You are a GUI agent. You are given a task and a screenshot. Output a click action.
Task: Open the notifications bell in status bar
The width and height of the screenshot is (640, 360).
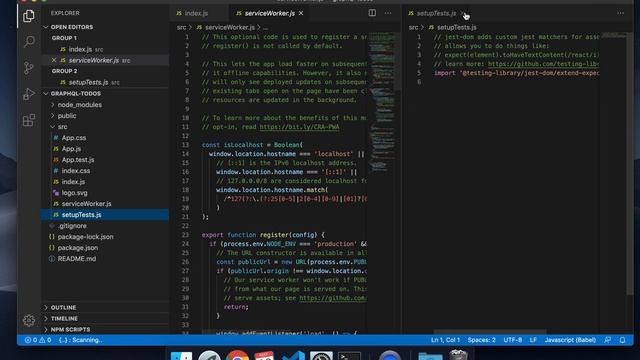pyautogui.click(x=622, y=340)
